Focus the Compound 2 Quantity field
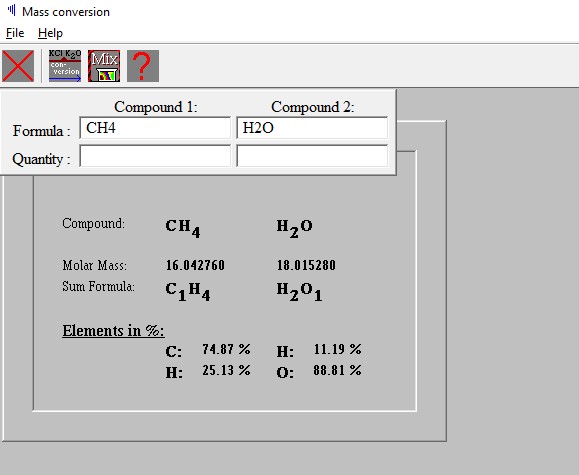Screen dimensions: 579x475 click(x=312, y=156)
